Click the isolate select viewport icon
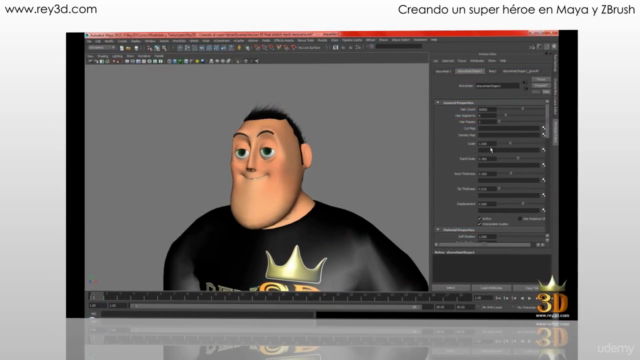This screenshot has width=640, height=360. tap(238, 61)
